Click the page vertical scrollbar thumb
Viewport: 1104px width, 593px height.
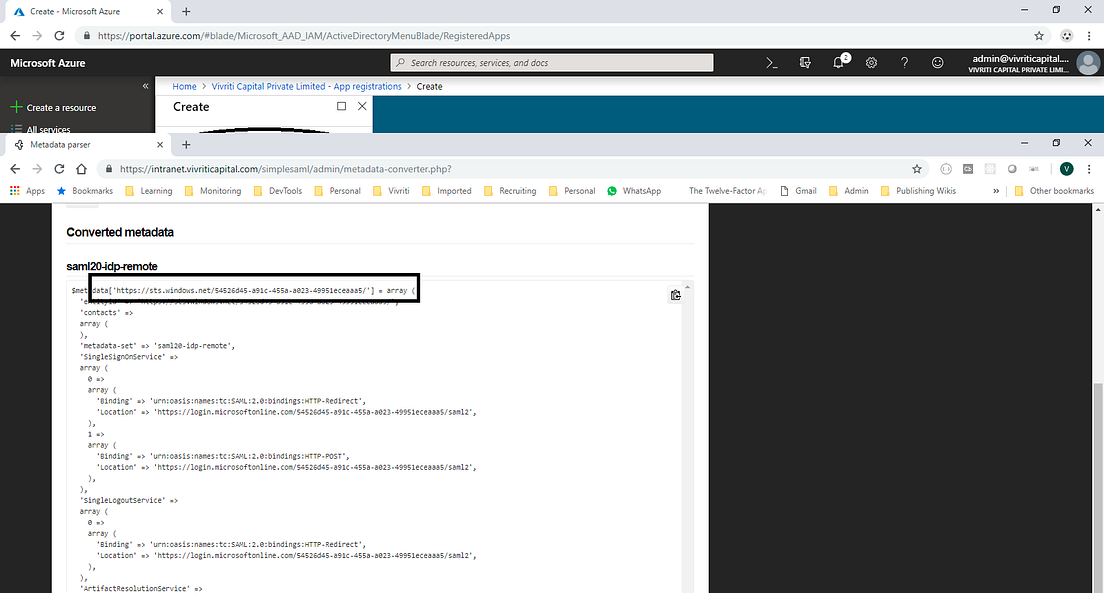(1098, 487)
